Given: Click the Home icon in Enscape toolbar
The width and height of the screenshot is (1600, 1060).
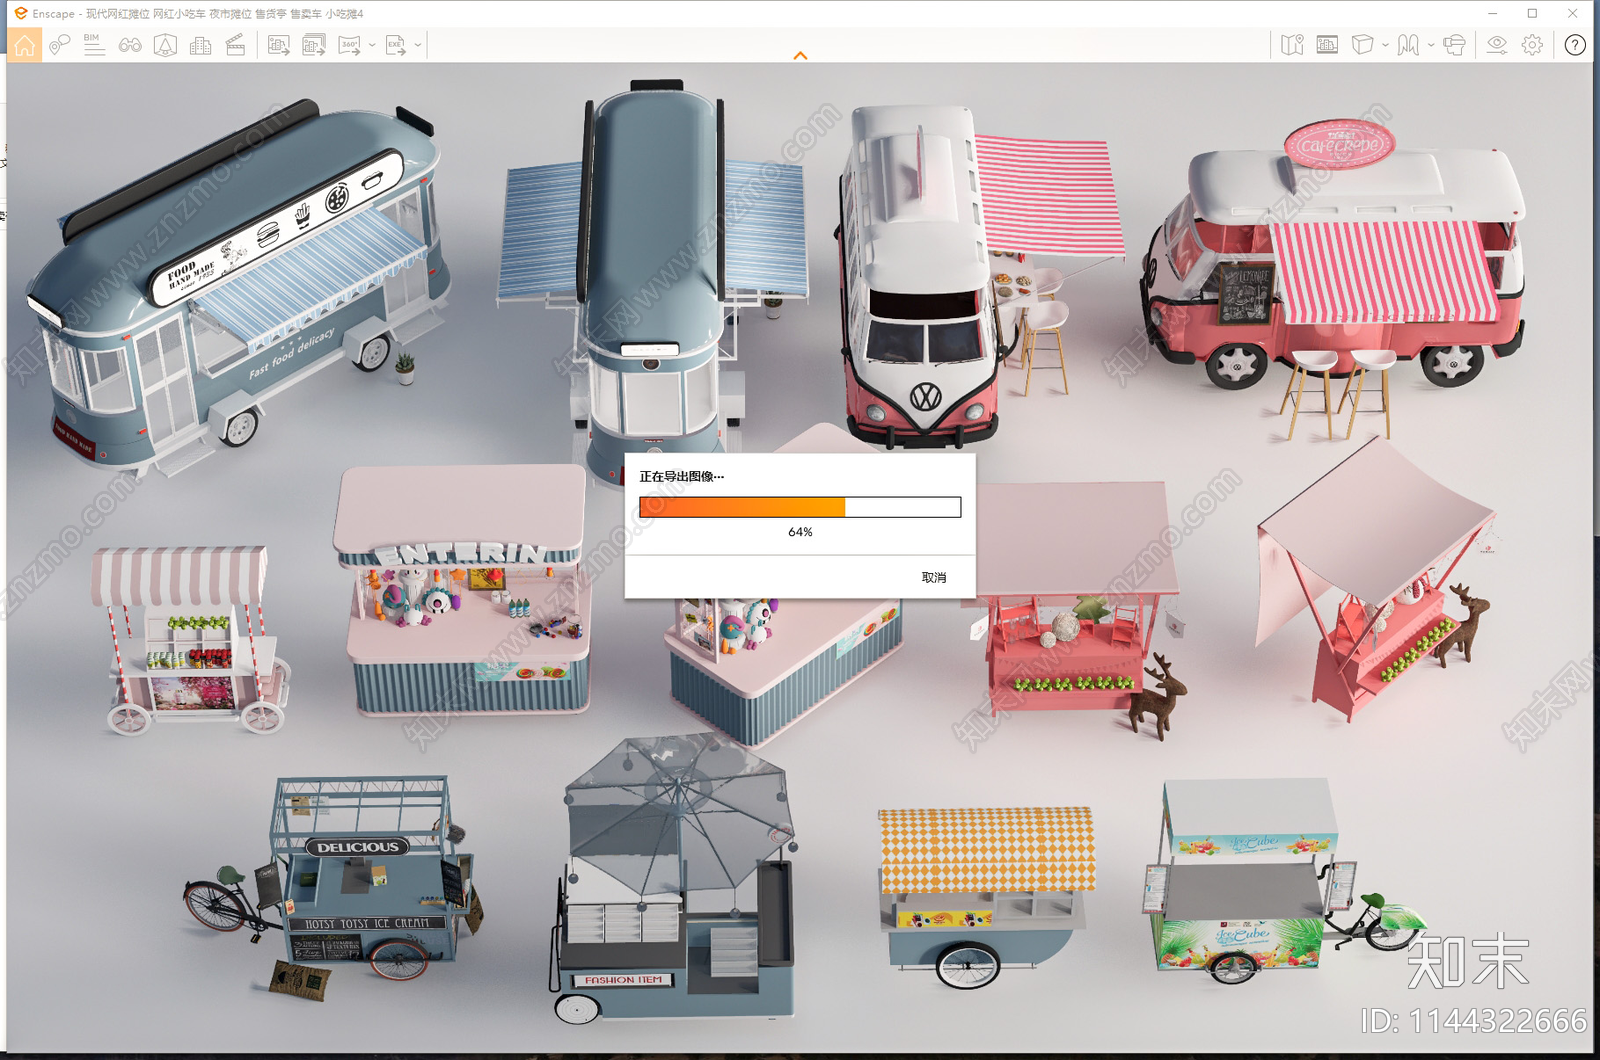Looking at the screenshot, I should click(x=24, y=45).
